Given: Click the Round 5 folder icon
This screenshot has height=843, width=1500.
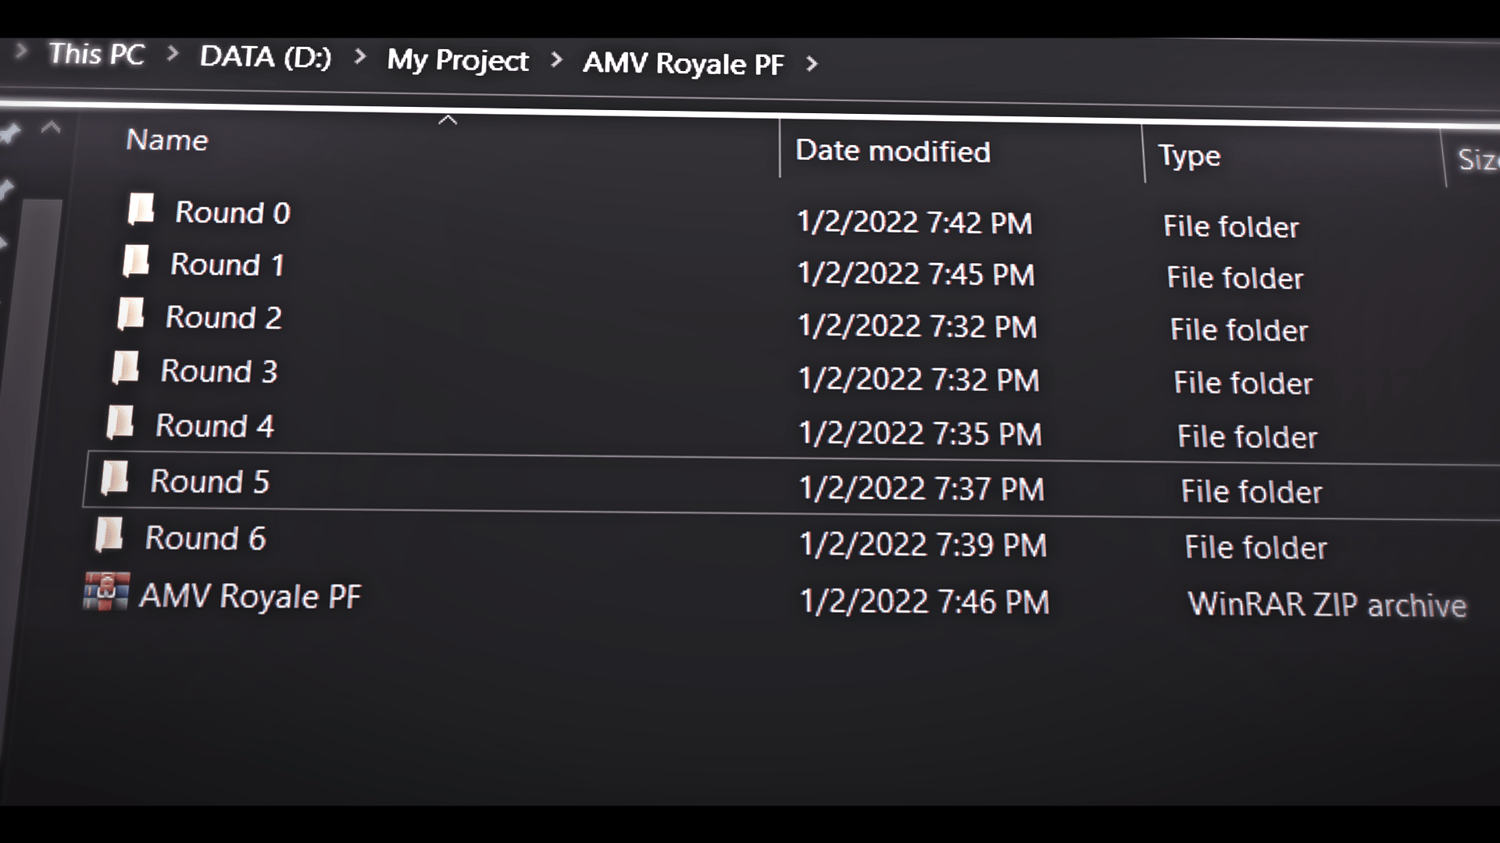Looking at the screenshot, I should pyautogui.click(x=115, y=478).
